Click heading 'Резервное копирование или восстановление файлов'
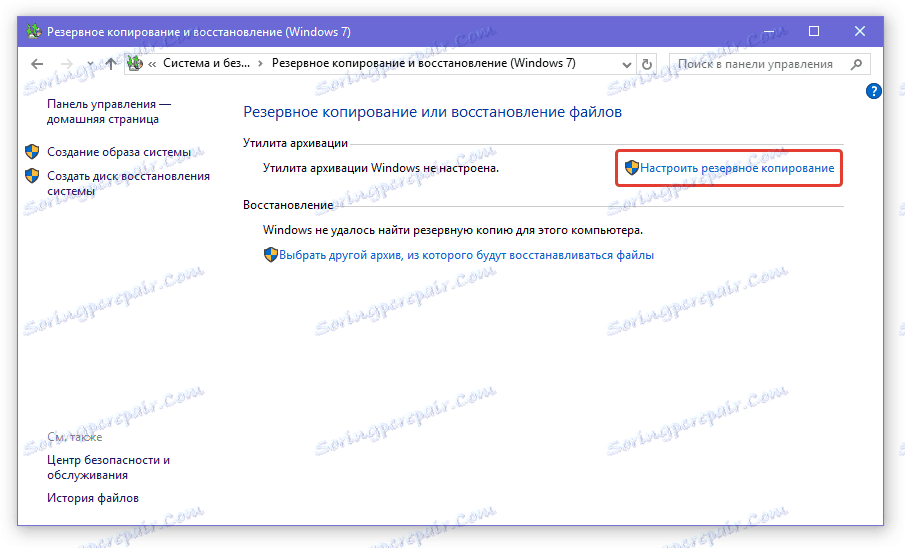 click(432, 111)
